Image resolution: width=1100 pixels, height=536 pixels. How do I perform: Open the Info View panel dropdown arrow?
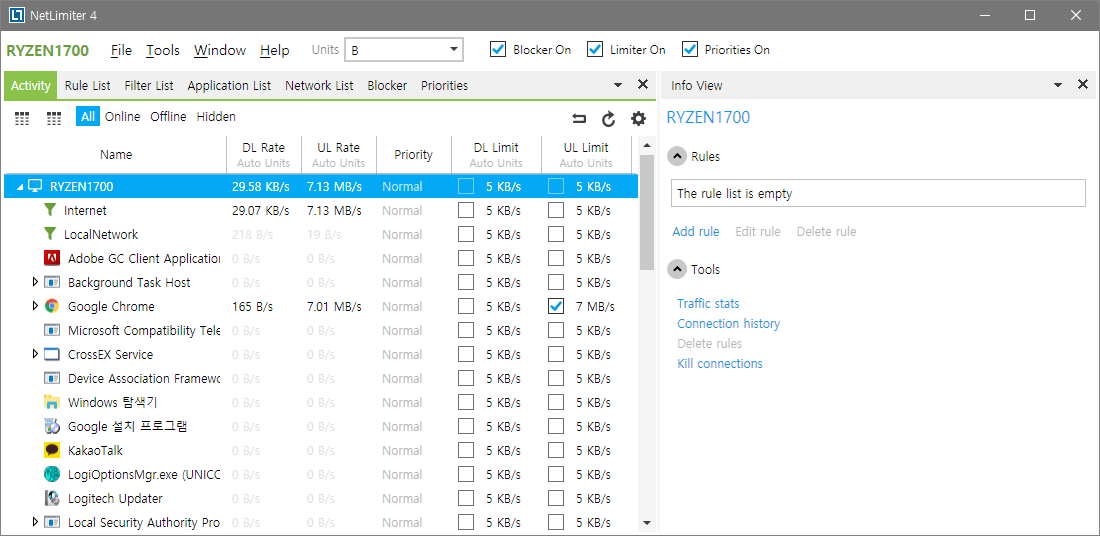pyautogui.click(x=1059, y=85)
